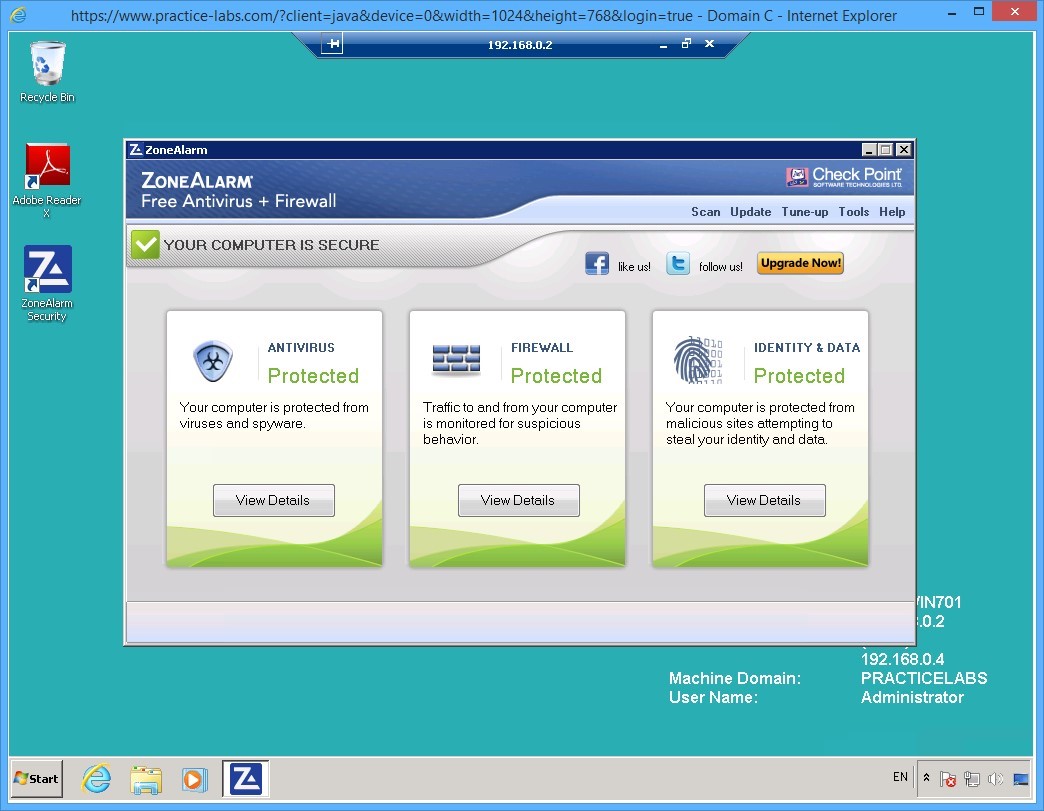1044x811 pixels.
Task: Open the ZoneAlarm Security desktop shortcut
Action: (x=46, y=270)
